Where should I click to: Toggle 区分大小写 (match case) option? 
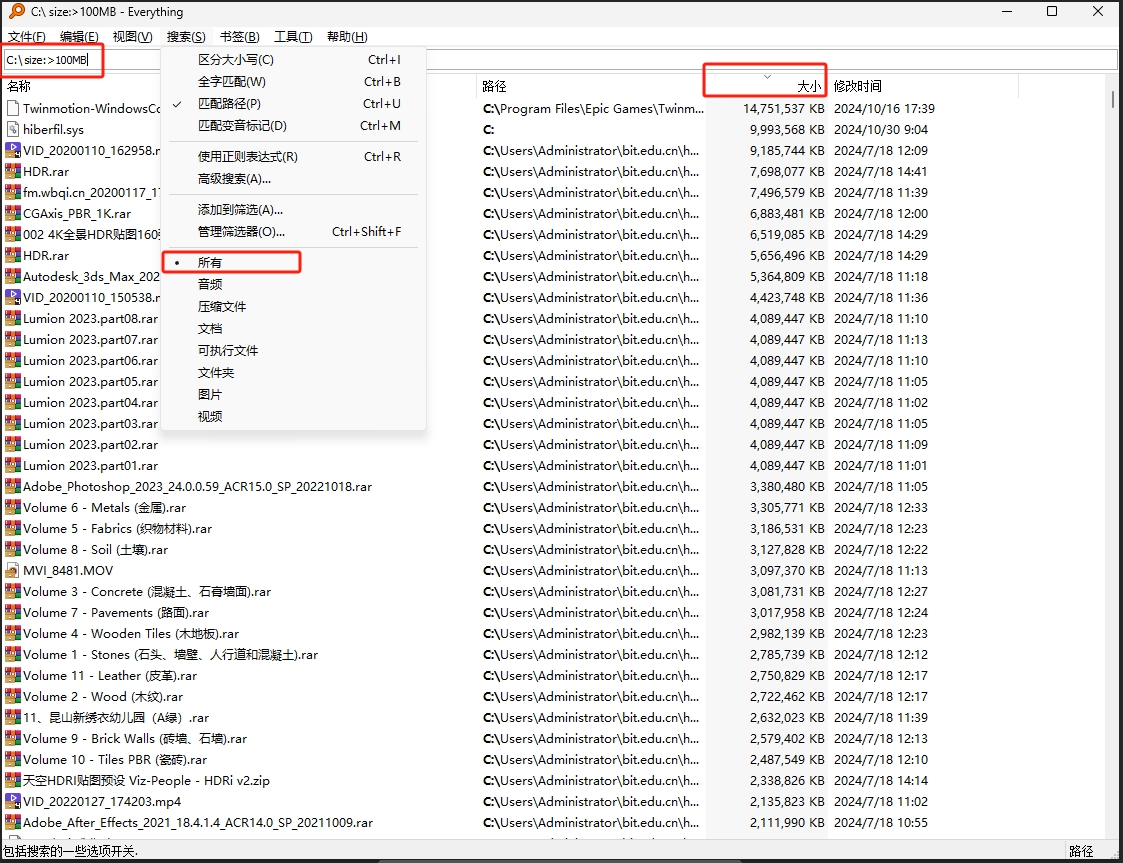tap(294, 59)
